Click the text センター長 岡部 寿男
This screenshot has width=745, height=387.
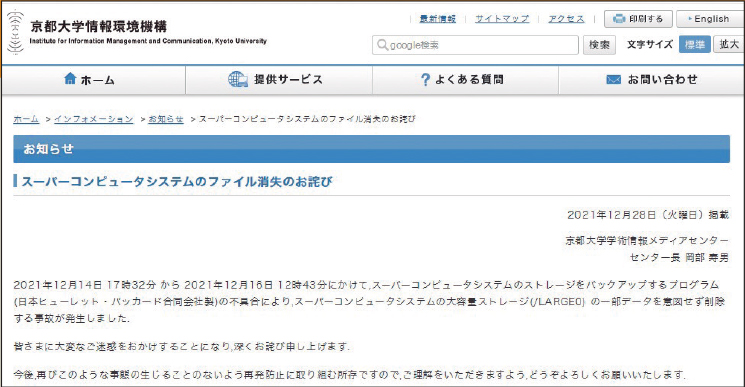(x=679, y=258)
